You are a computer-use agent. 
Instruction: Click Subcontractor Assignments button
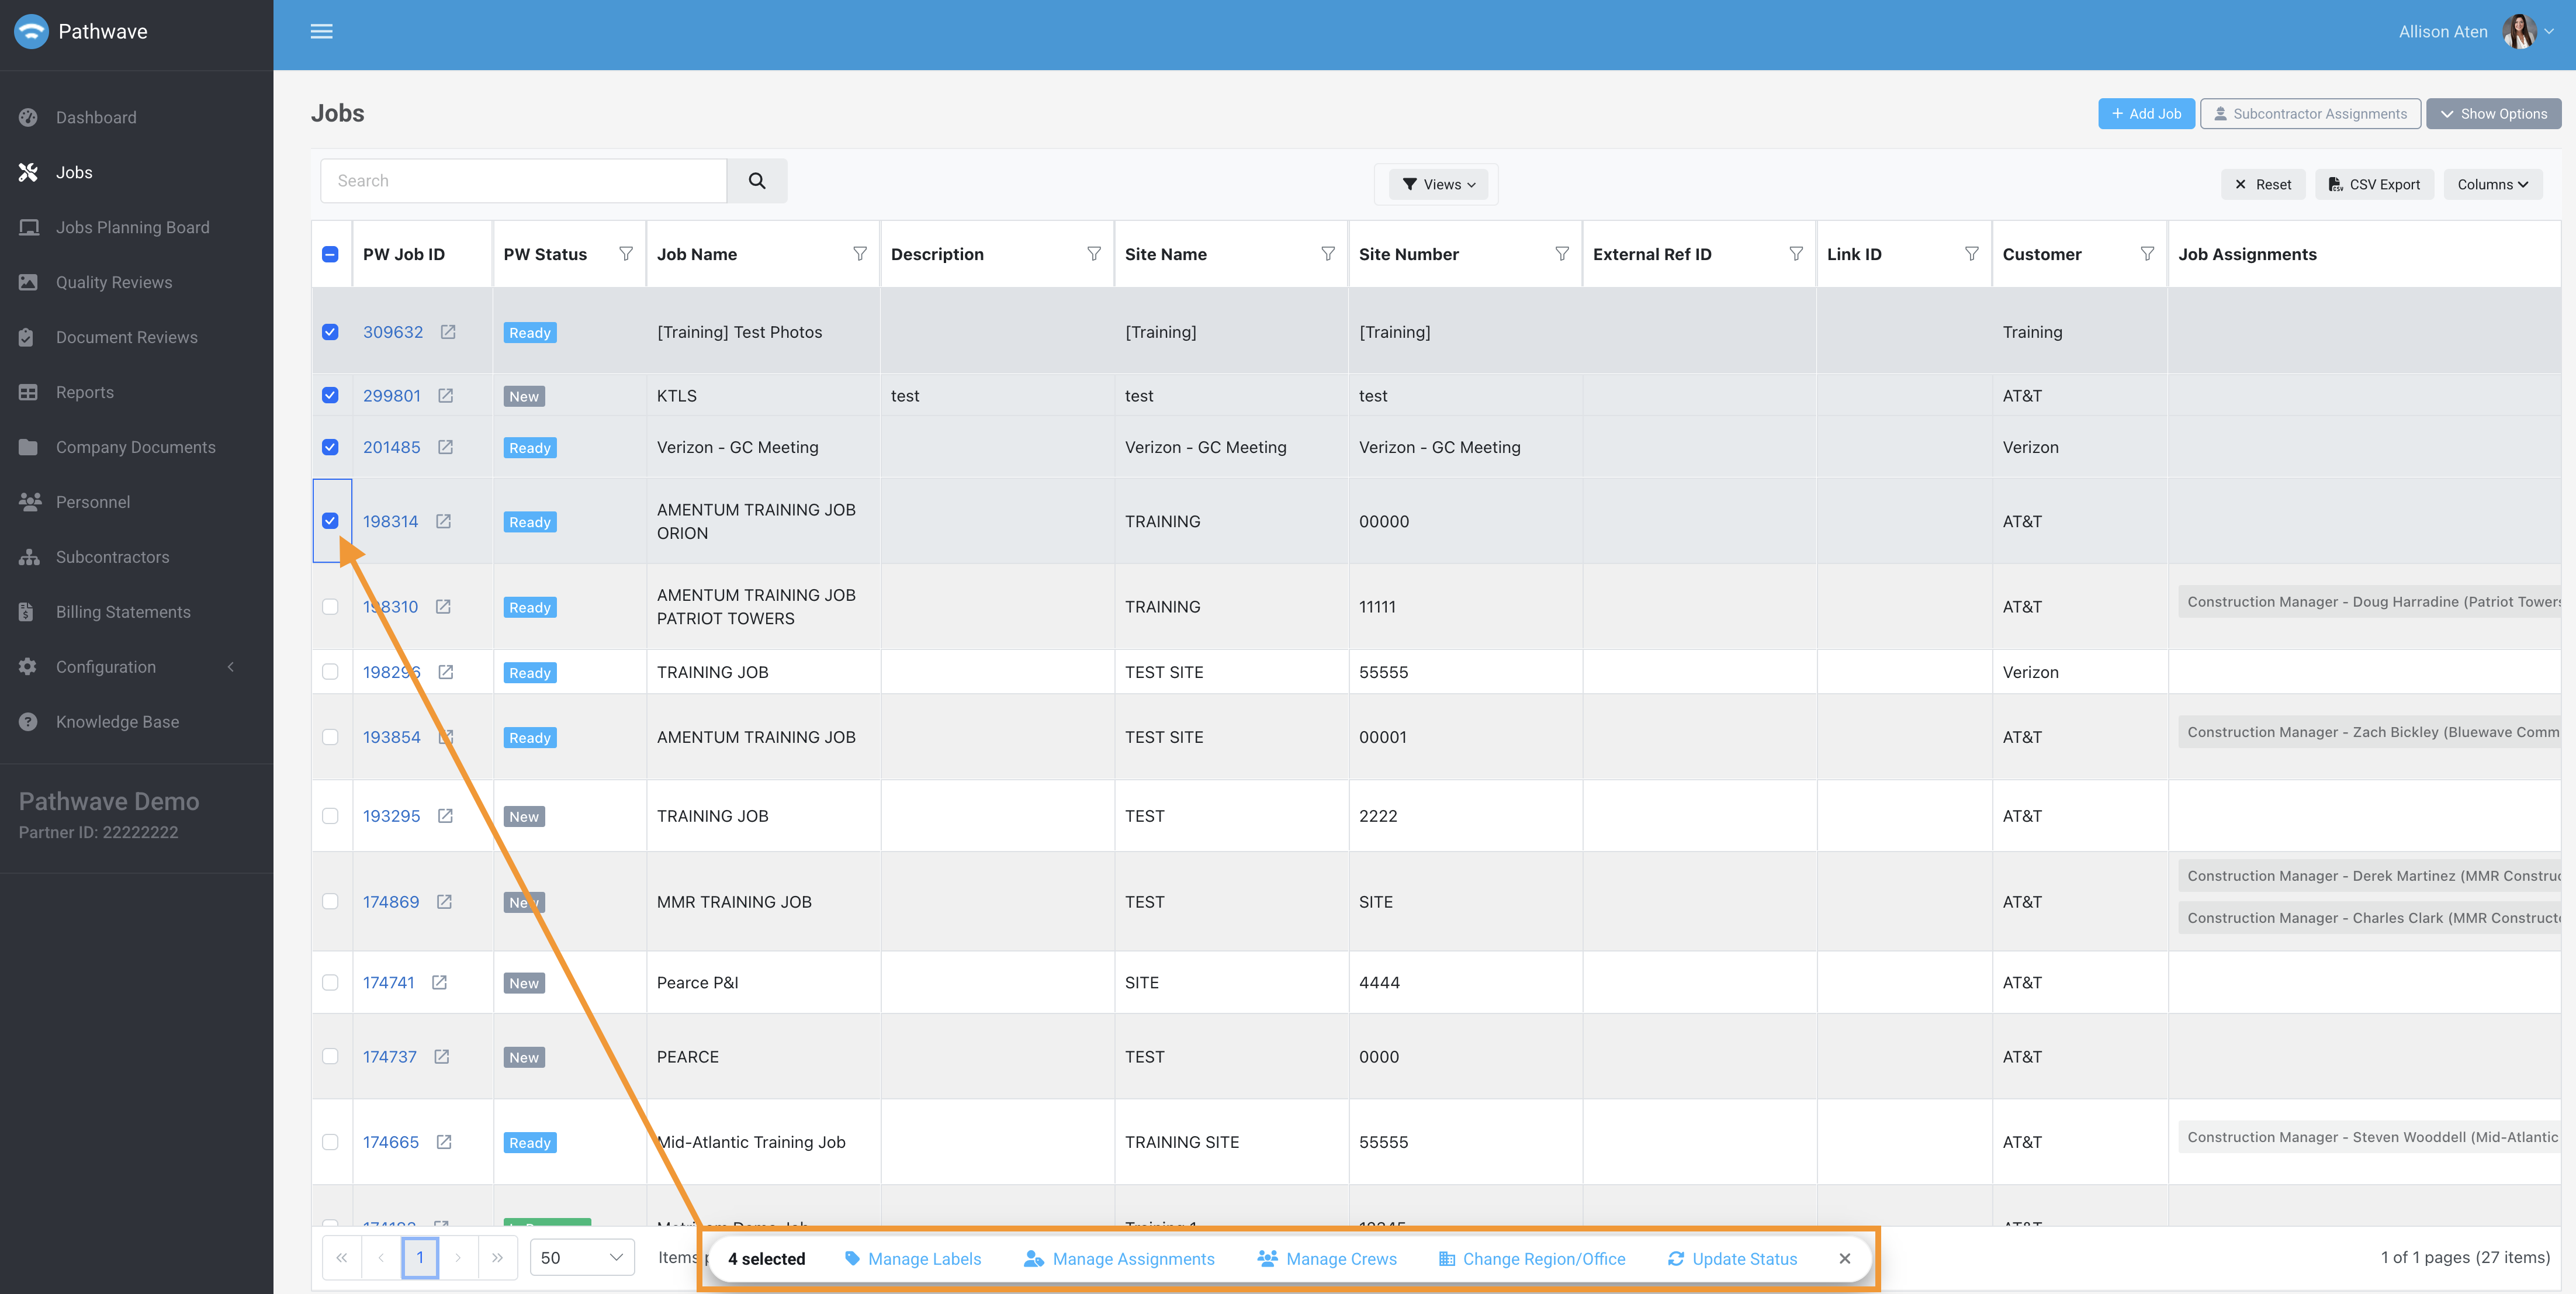(x=2310, y=114)
